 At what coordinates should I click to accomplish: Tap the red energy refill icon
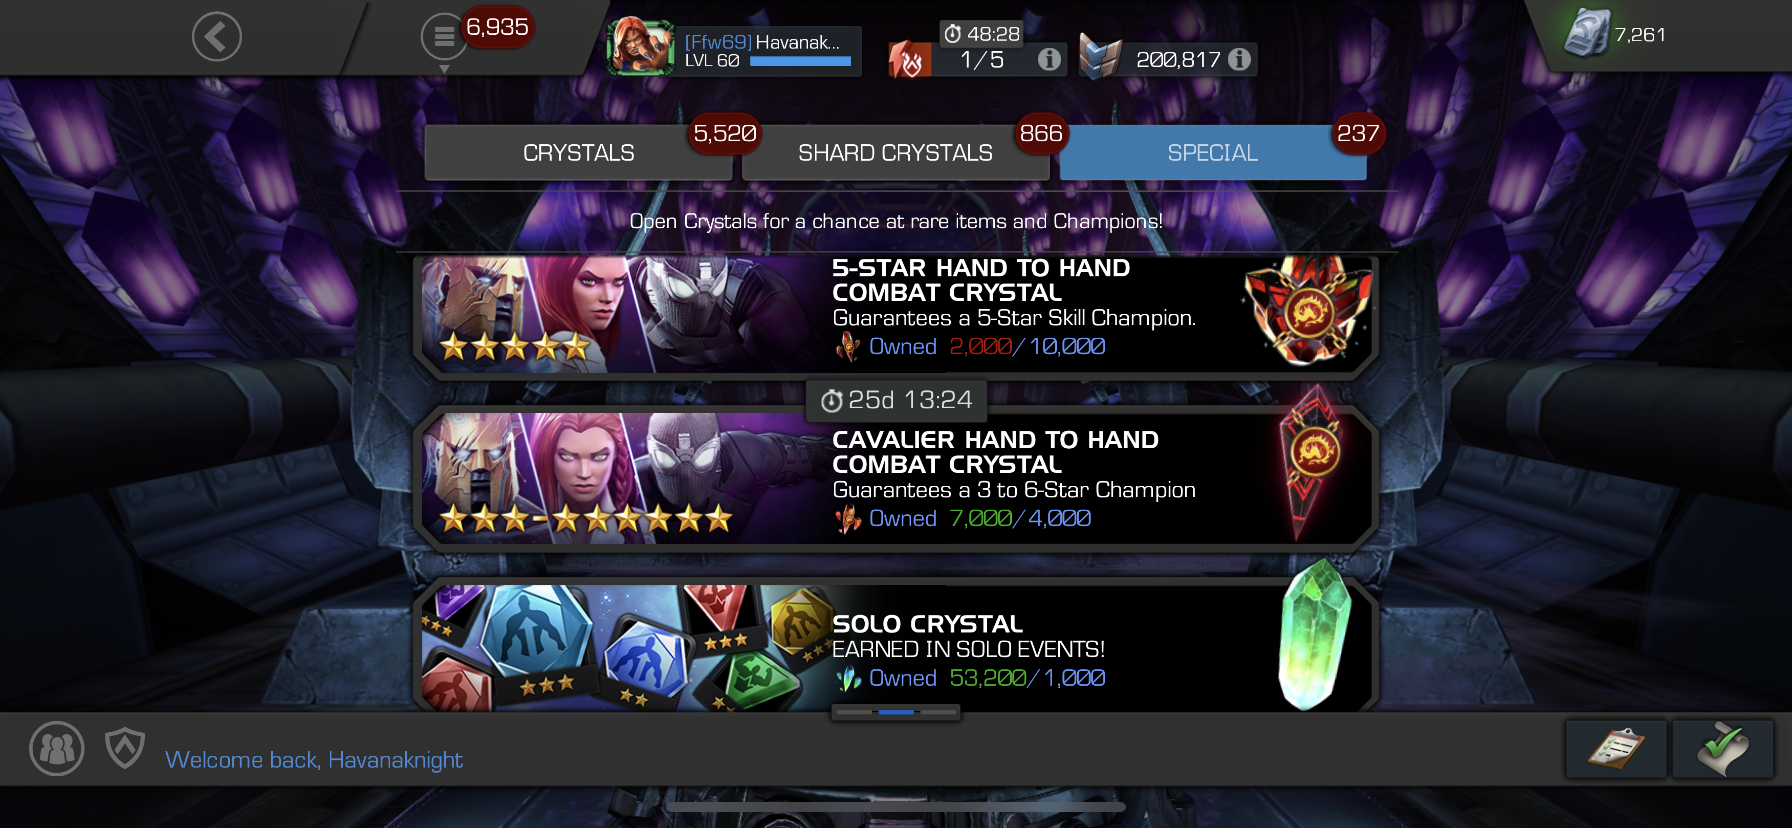(x=910, y=59)
